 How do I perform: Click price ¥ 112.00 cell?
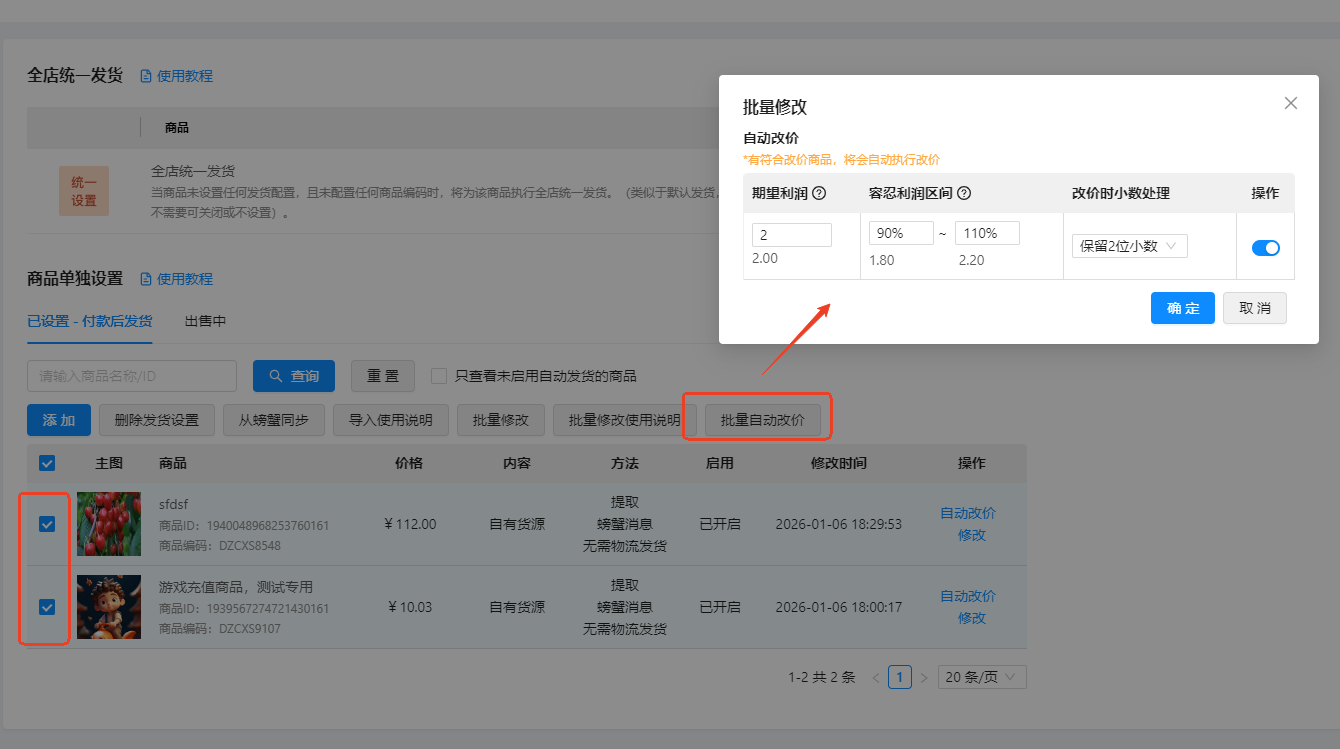[410, 524]
